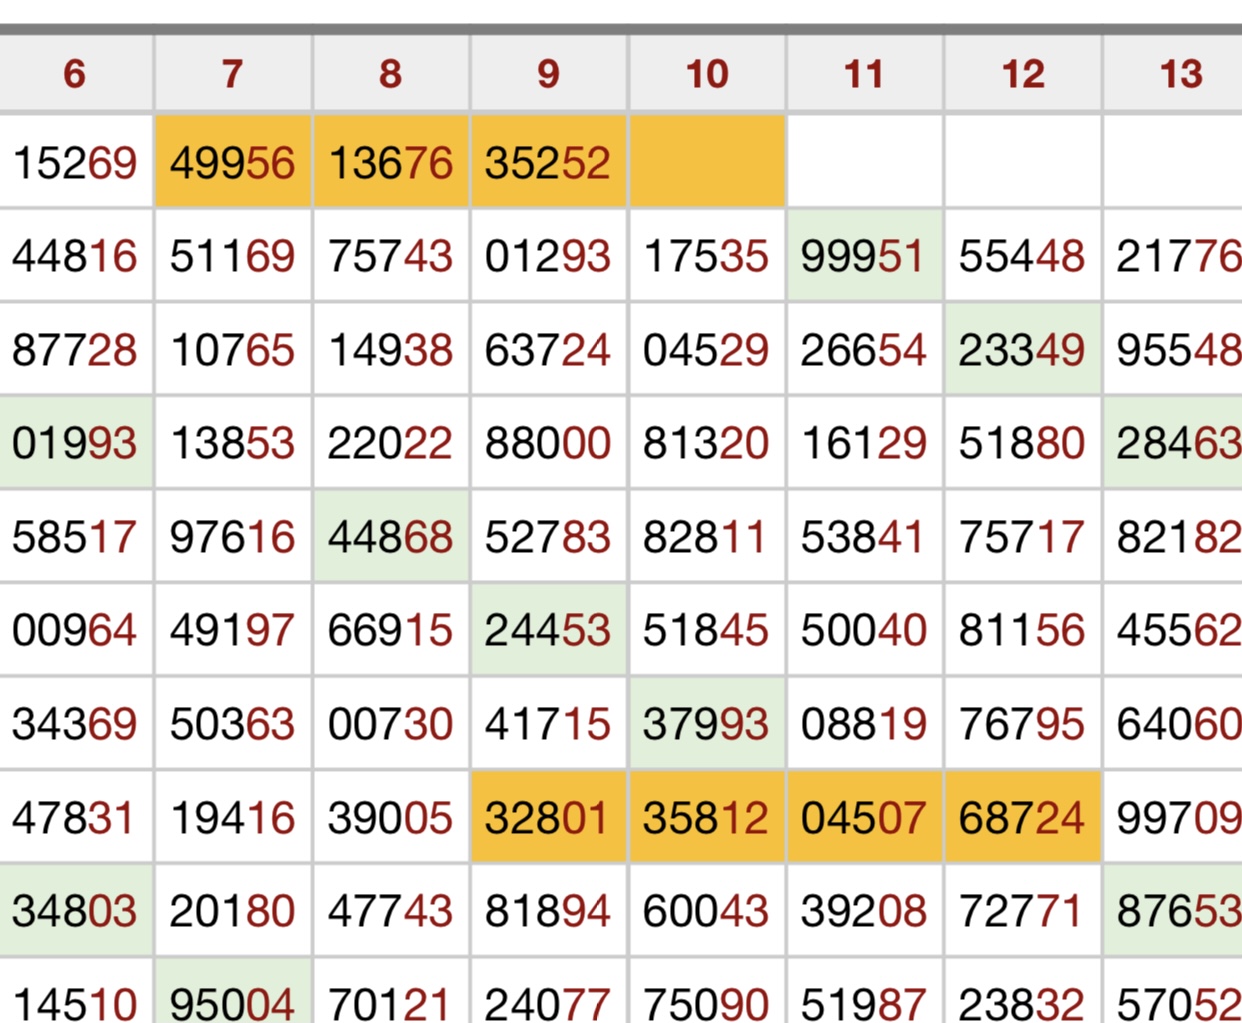Click the number 88000

click(x=548, y=443)
